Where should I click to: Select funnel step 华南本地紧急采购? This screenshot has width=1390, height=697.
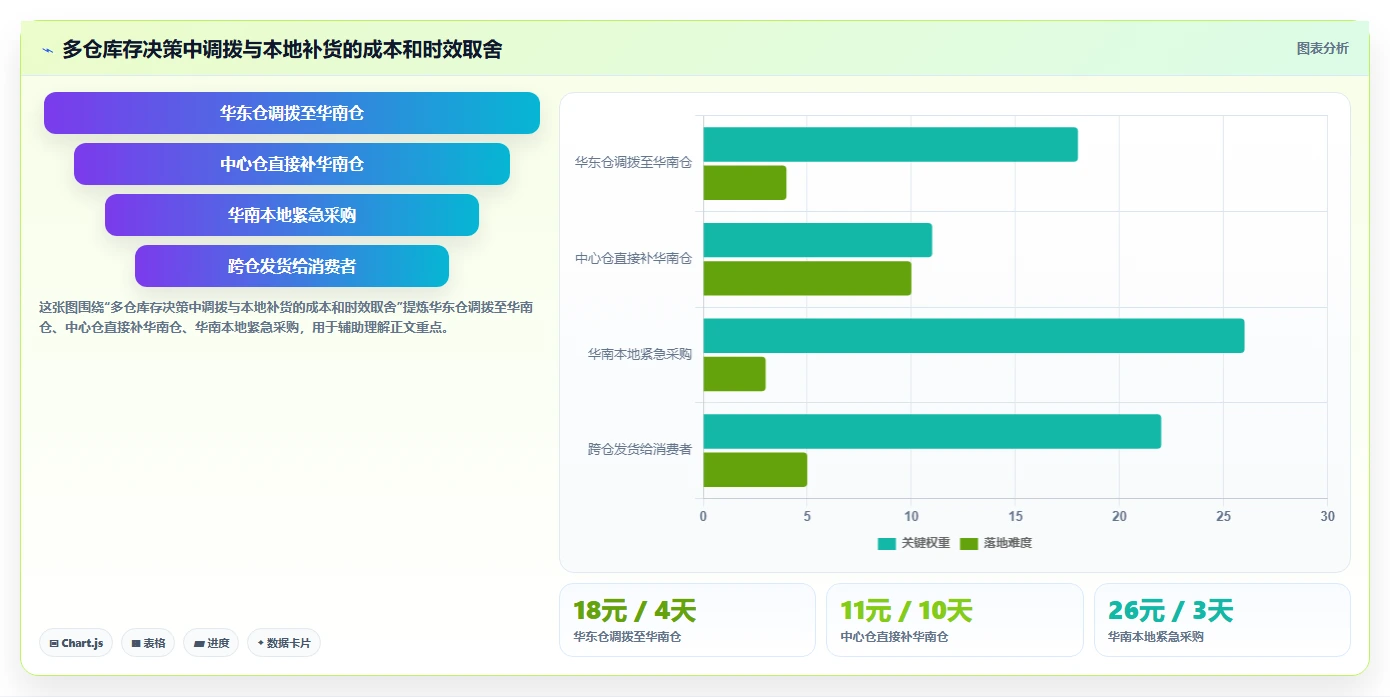292,215
